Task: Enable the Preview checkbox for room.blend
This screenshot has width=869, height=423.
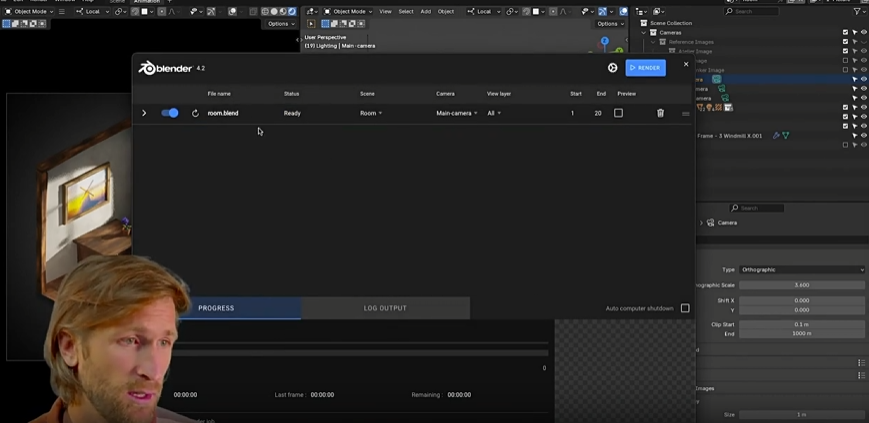Action: click(x=618, y=113)
